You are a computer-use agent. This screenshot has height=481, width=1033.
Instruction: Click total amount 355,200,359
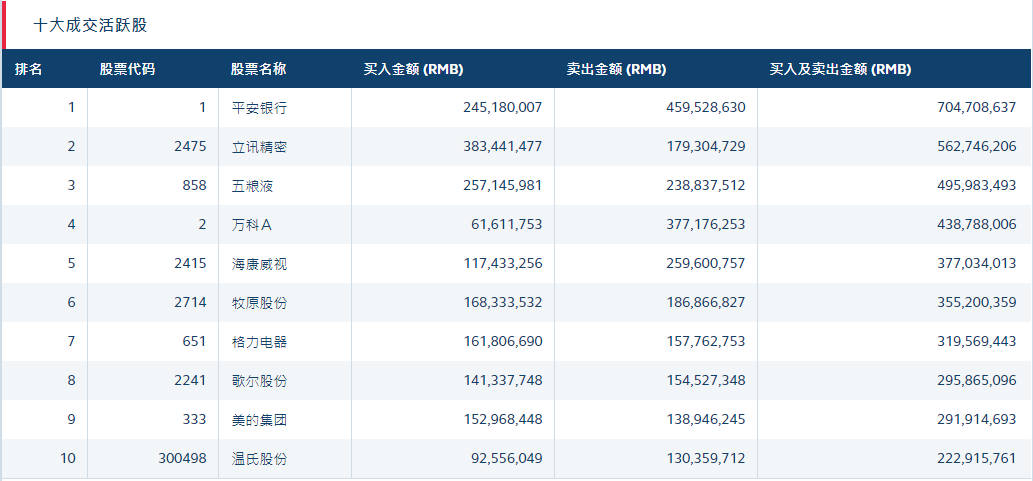[x=976, y=302]
